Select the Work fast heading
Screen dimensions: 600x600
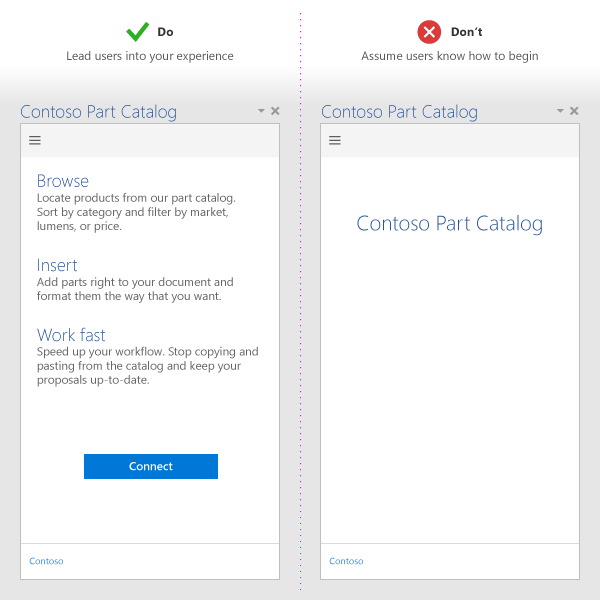coord(71,335)
